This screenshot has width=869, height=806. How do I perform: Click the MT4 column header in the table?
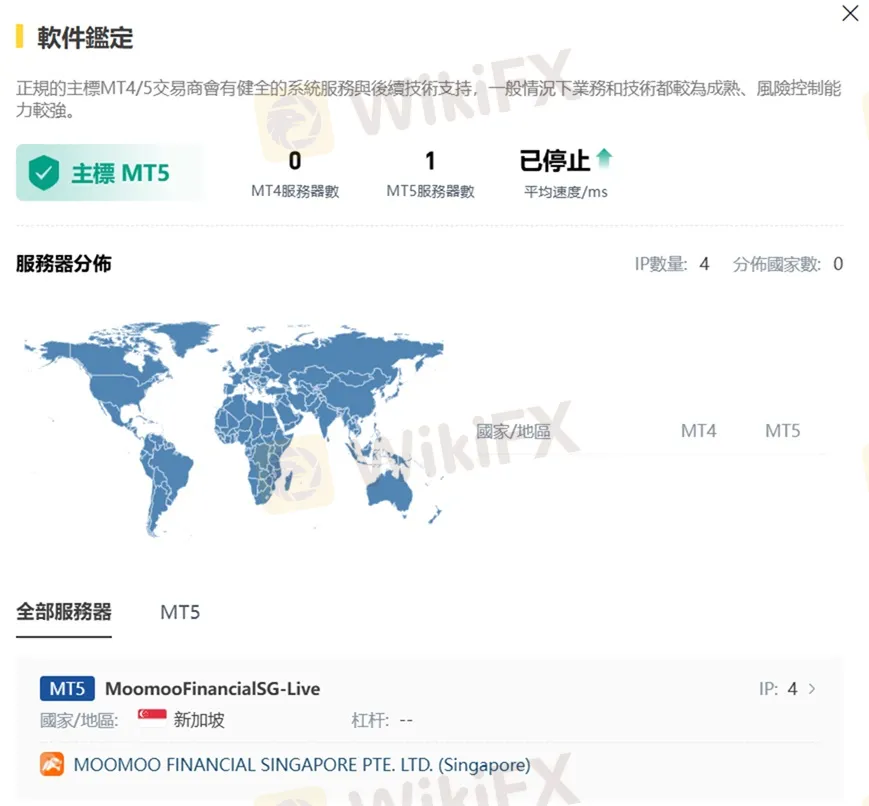coord(697,430)
